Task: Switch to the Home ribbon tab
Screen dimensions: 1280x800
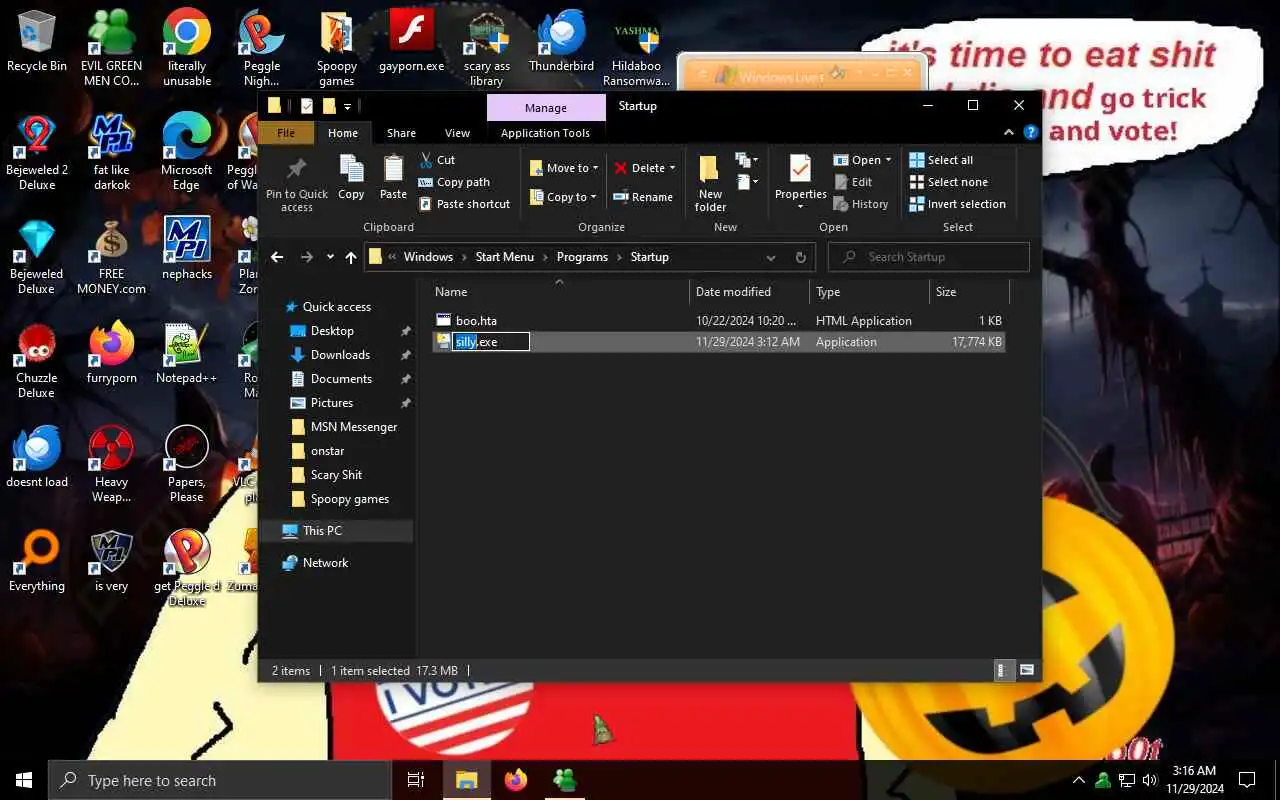Action: (x=342, y=133)
